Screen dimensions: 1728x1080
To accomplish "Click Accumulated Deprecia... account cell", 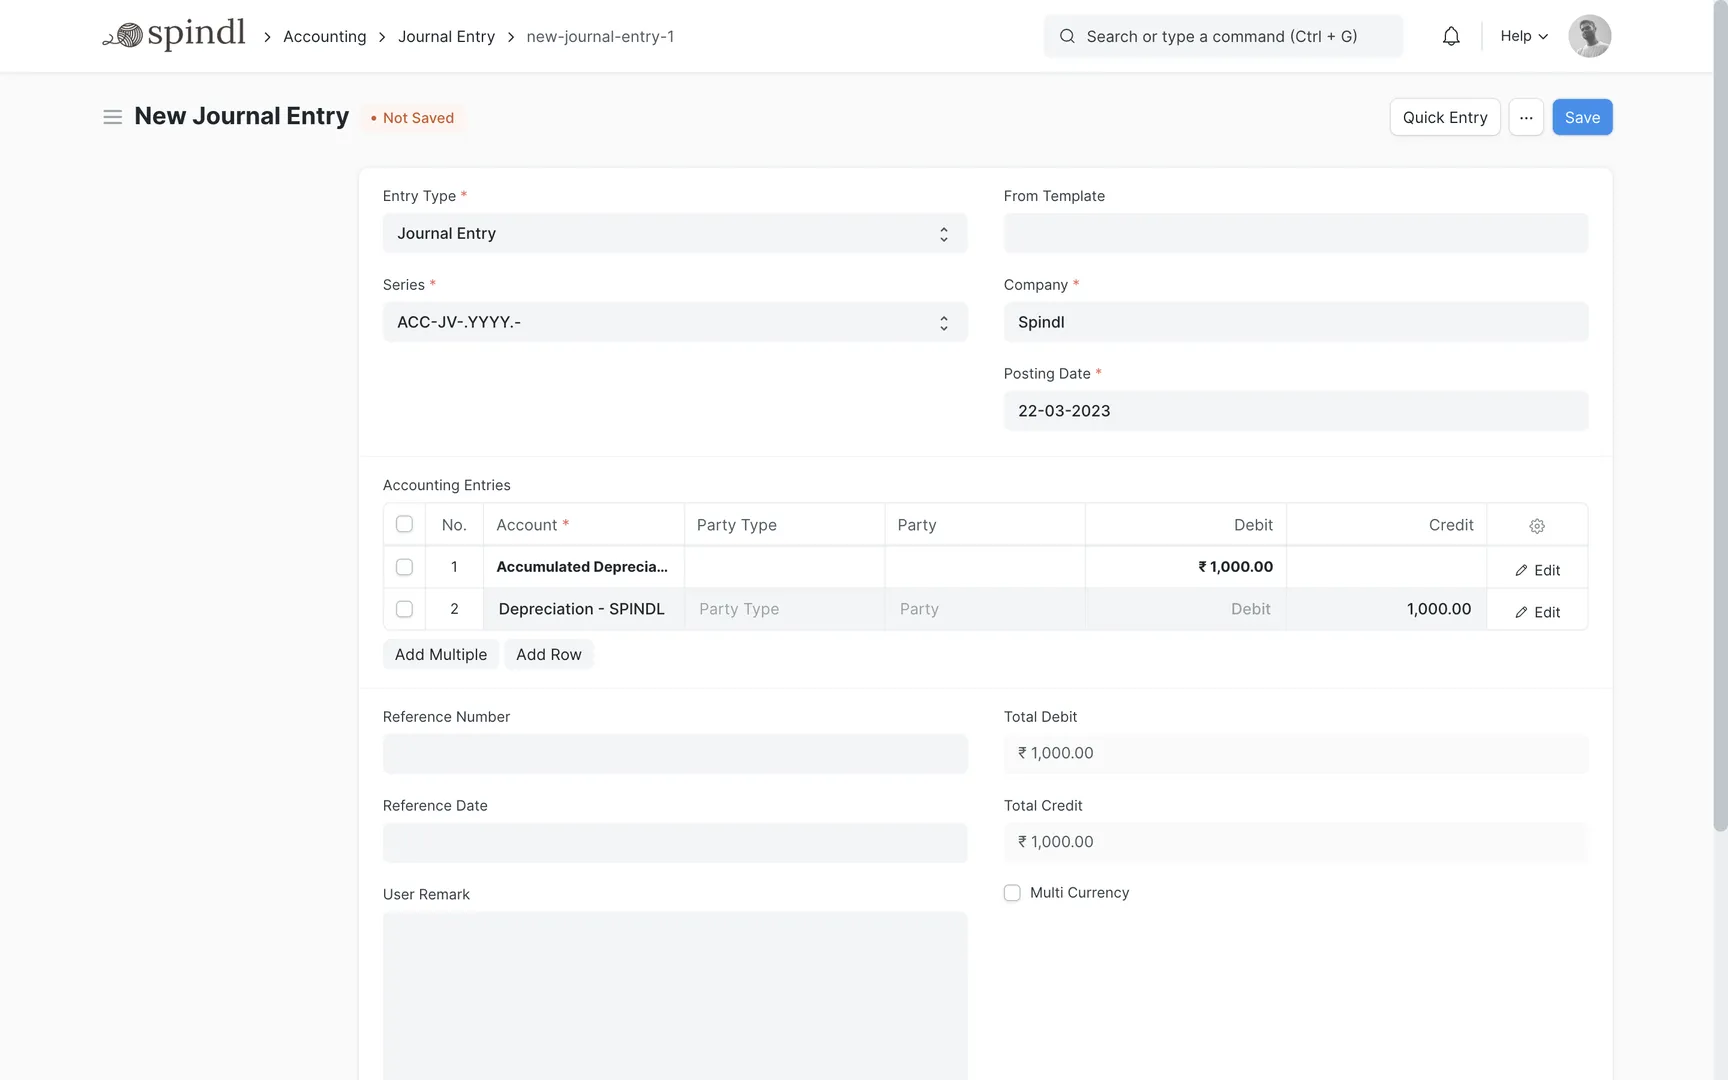I will (584, 567).
